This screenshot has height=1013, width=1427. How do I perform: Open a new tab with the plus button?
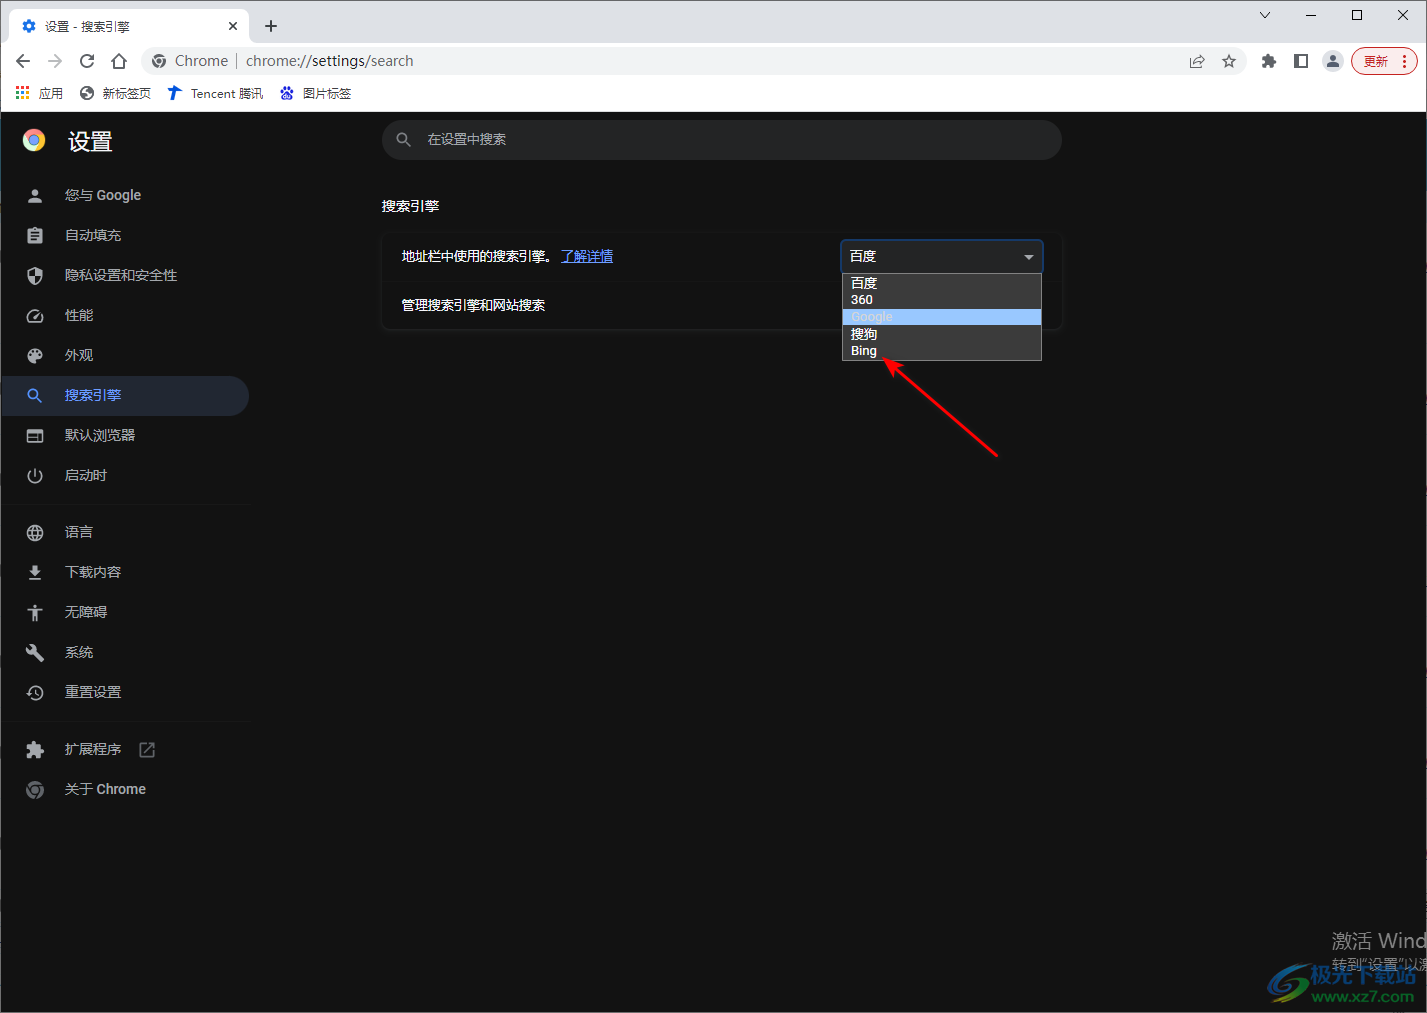click(271, 26)
